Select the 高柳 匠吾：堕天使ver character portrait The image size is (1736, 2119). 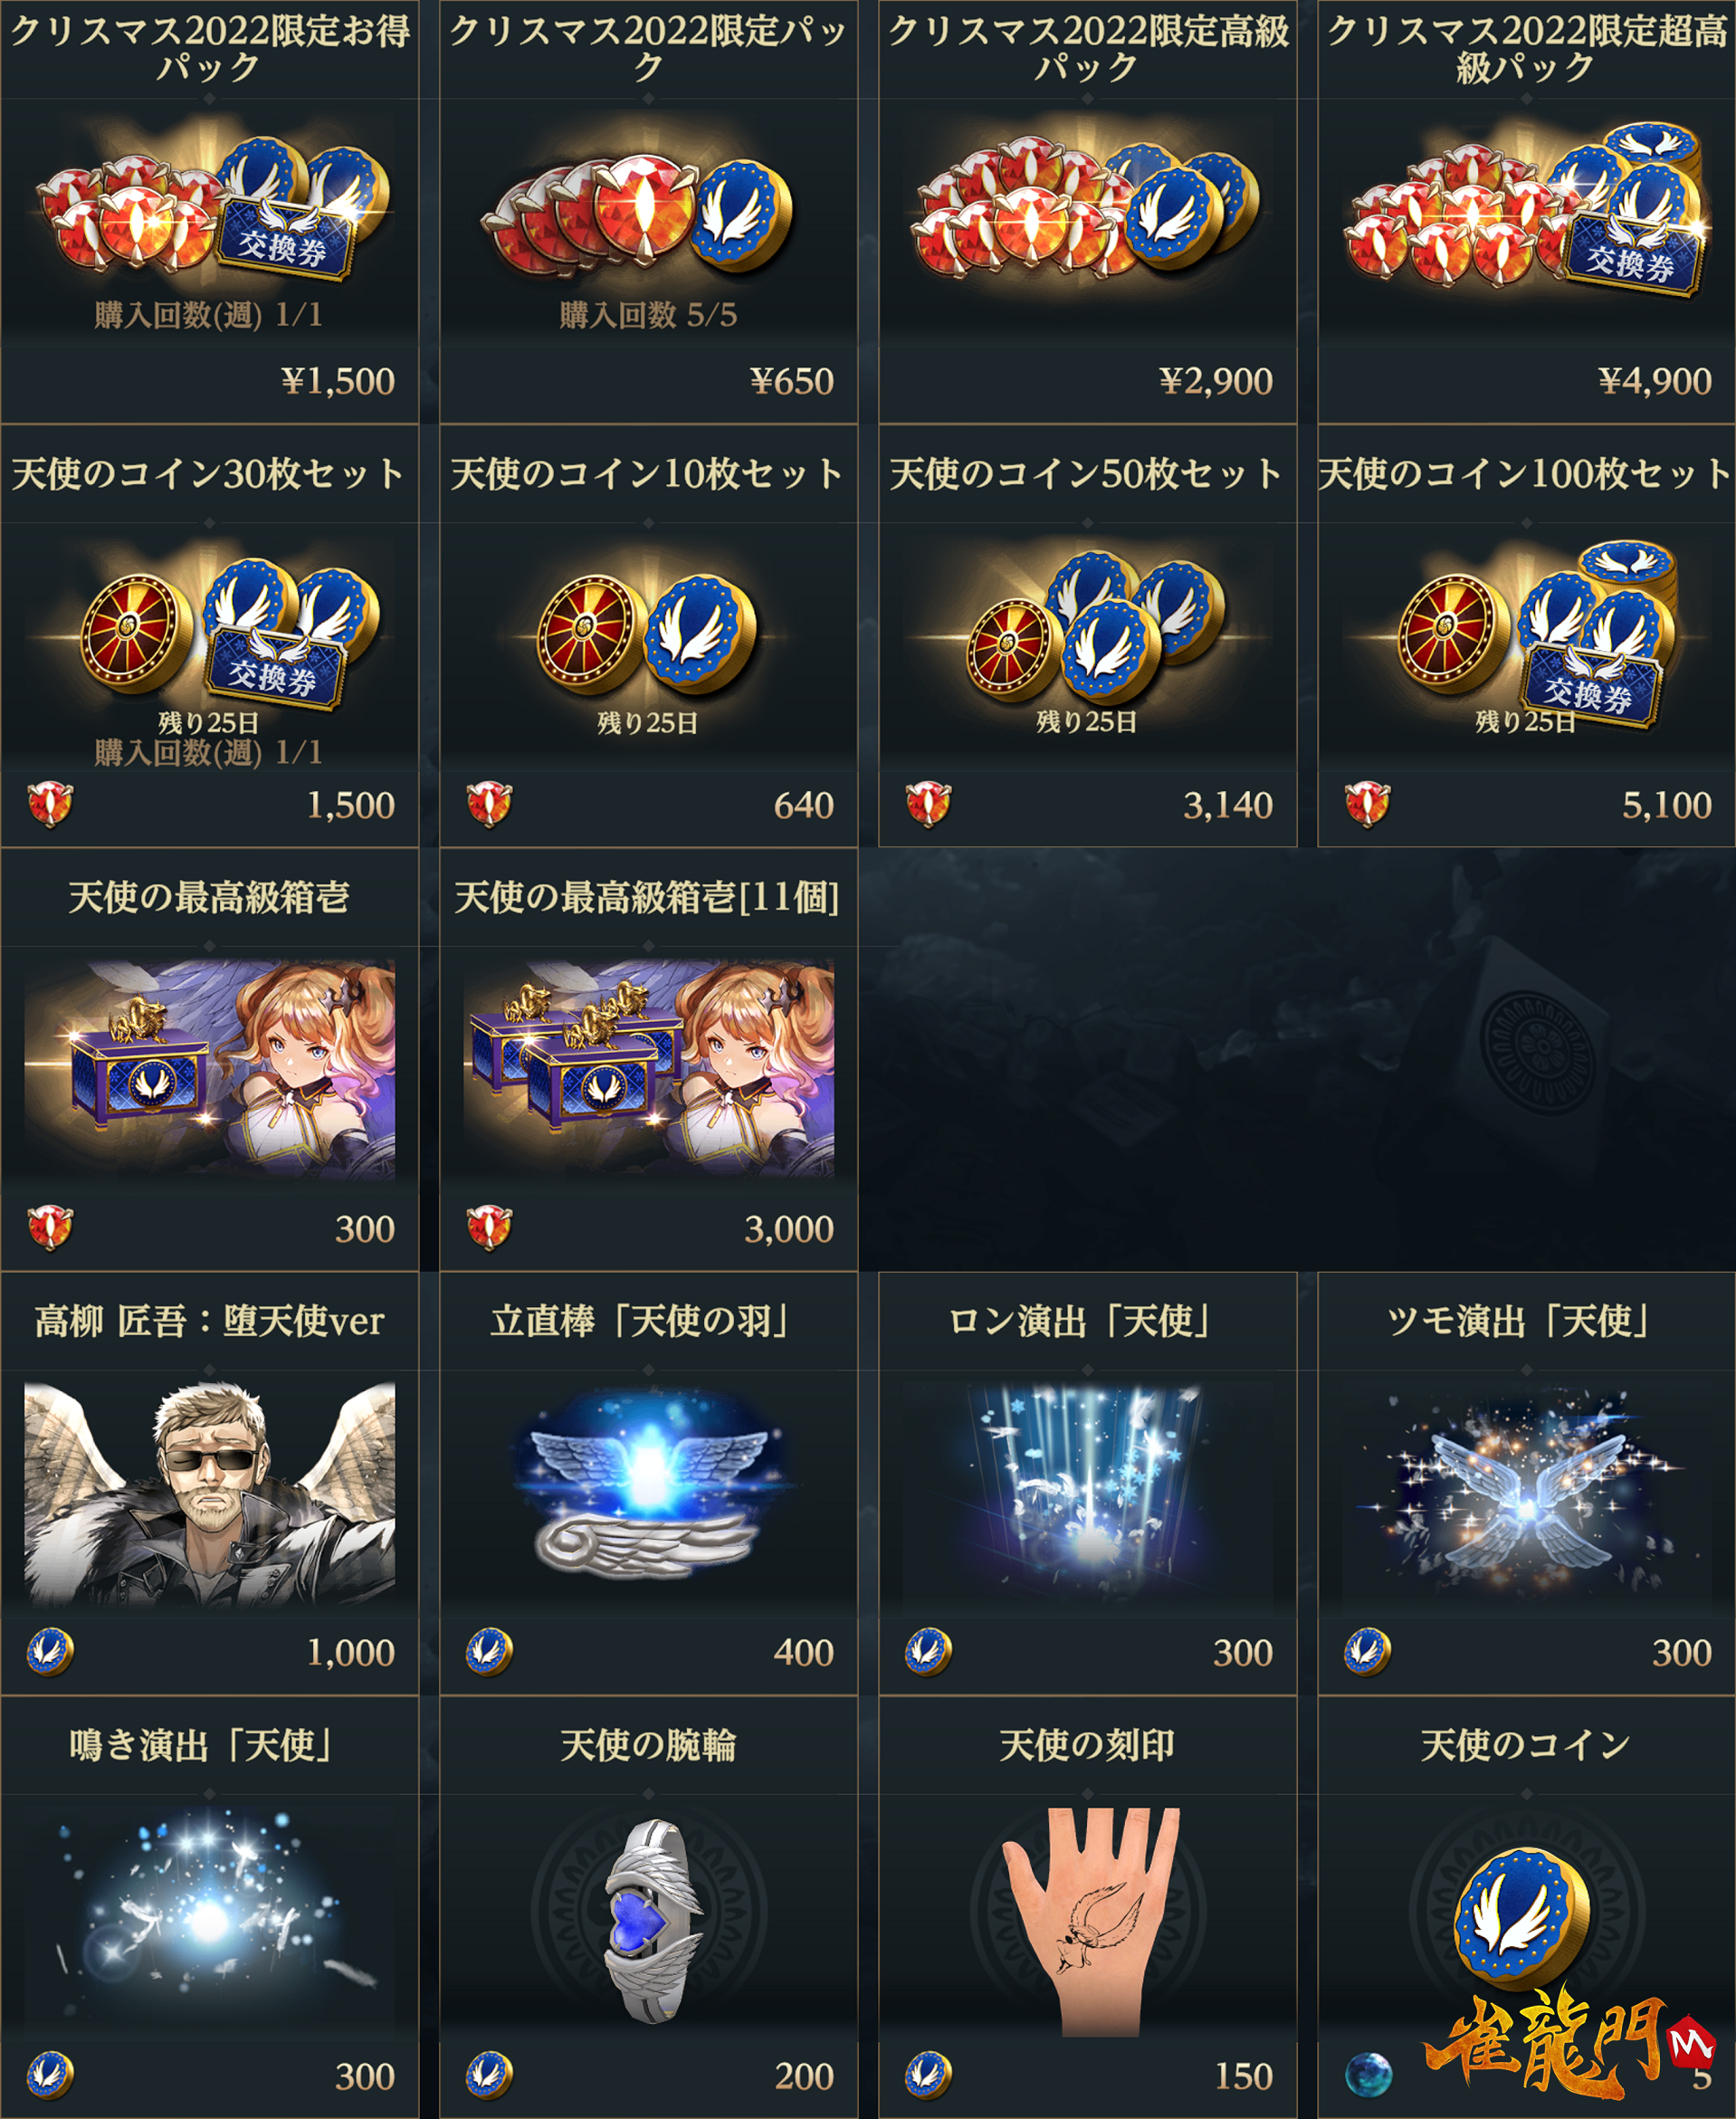click(x=209, y=1493)
